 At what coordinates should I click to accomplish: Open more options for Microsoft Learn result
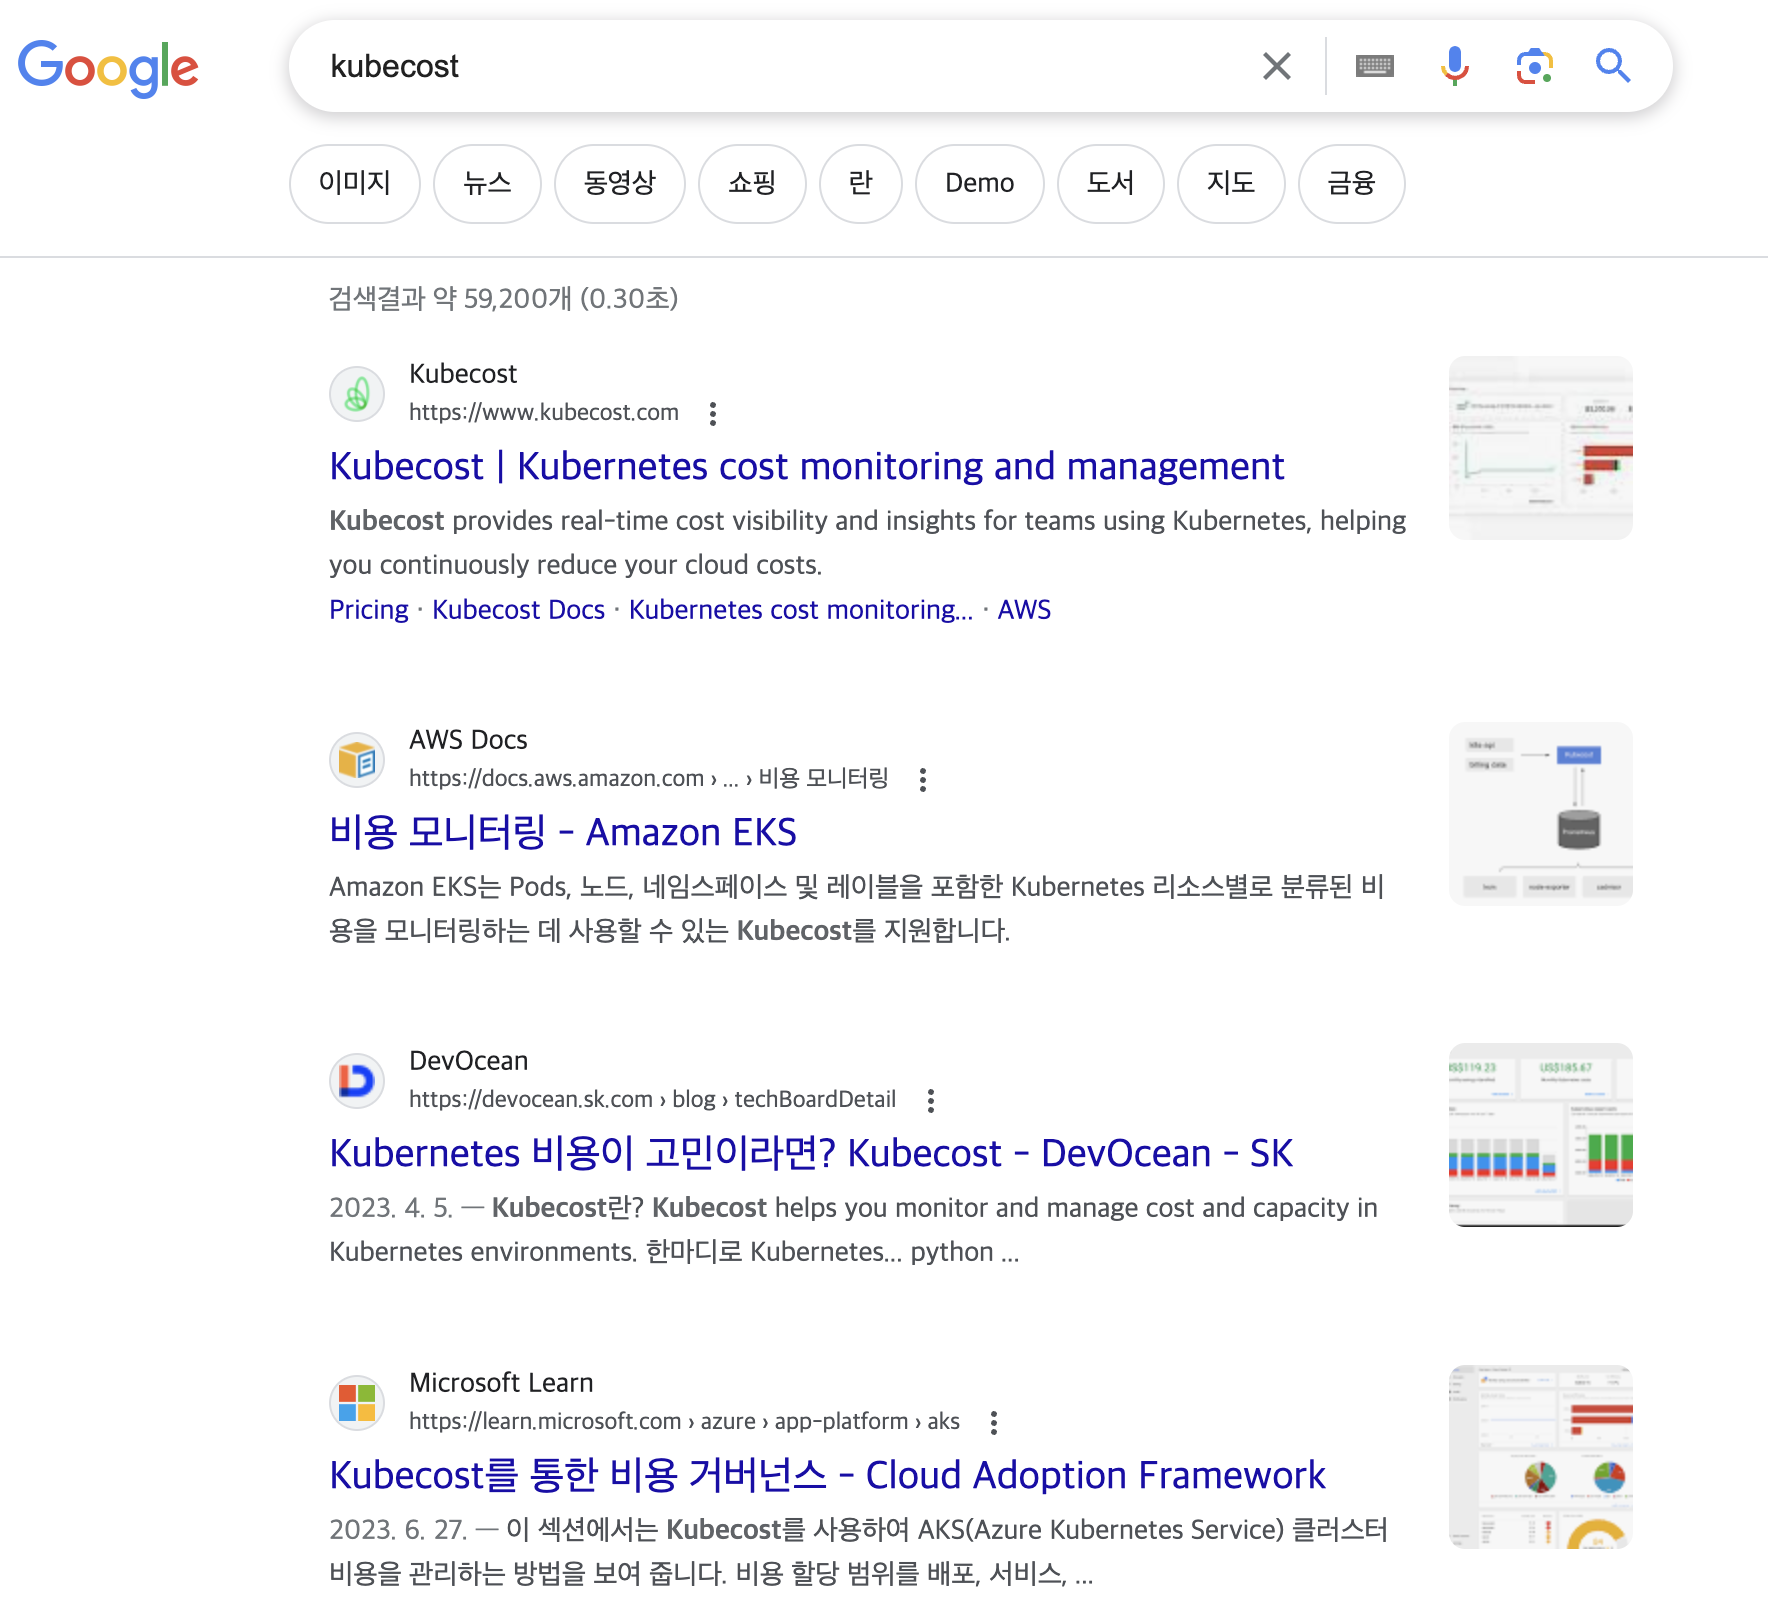pos(994,1422)
